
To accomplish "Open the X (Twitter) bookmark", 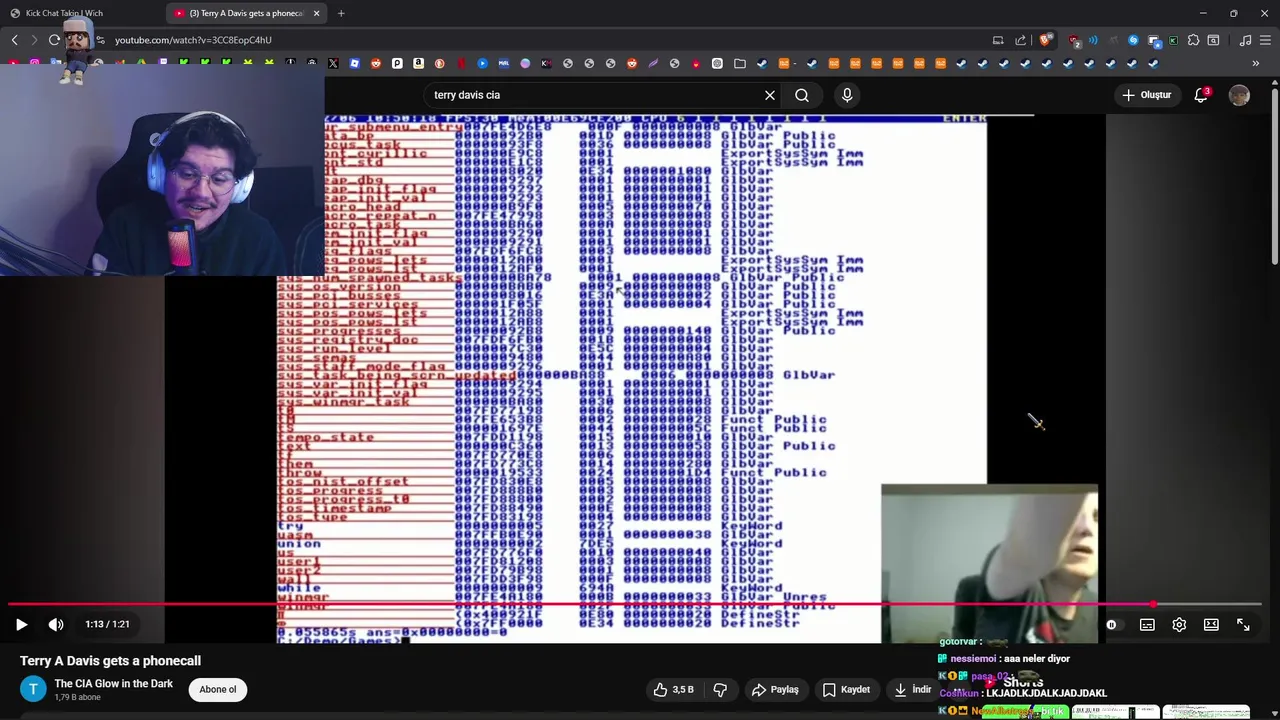I will (x=333, y=63).
